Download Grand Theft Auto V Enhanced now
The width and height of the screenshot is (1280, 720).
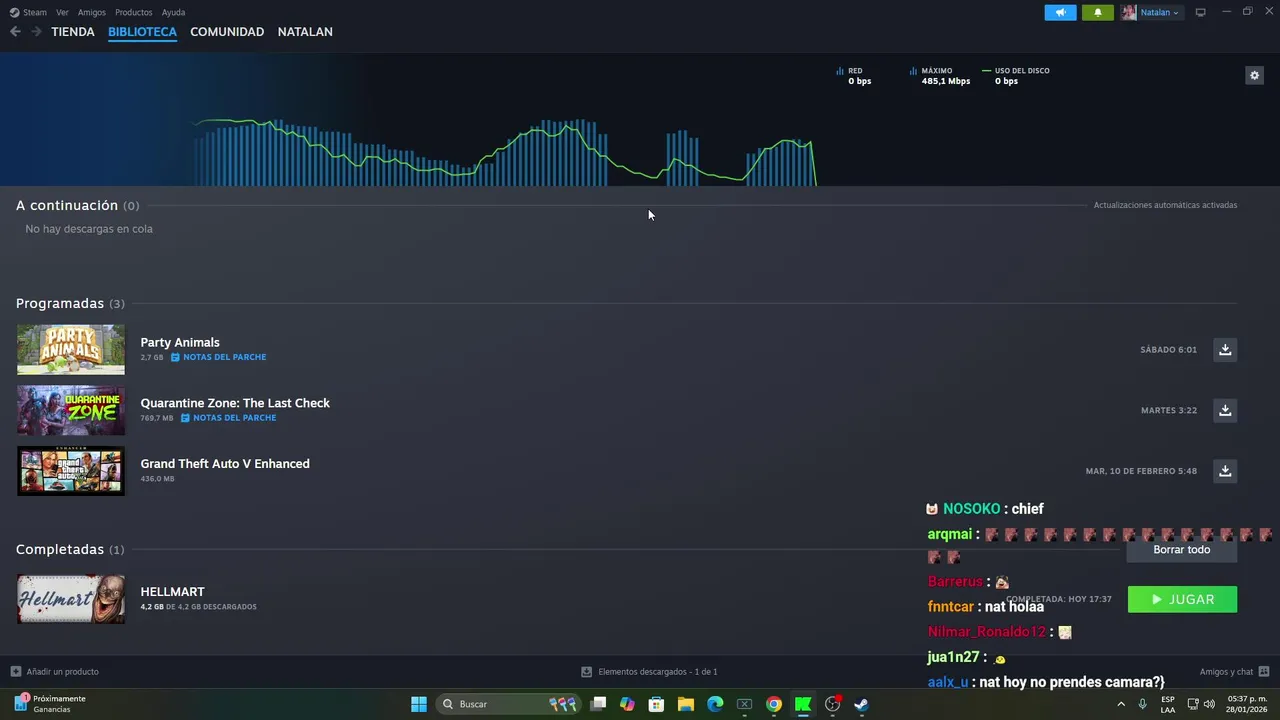coord(1225,470)
